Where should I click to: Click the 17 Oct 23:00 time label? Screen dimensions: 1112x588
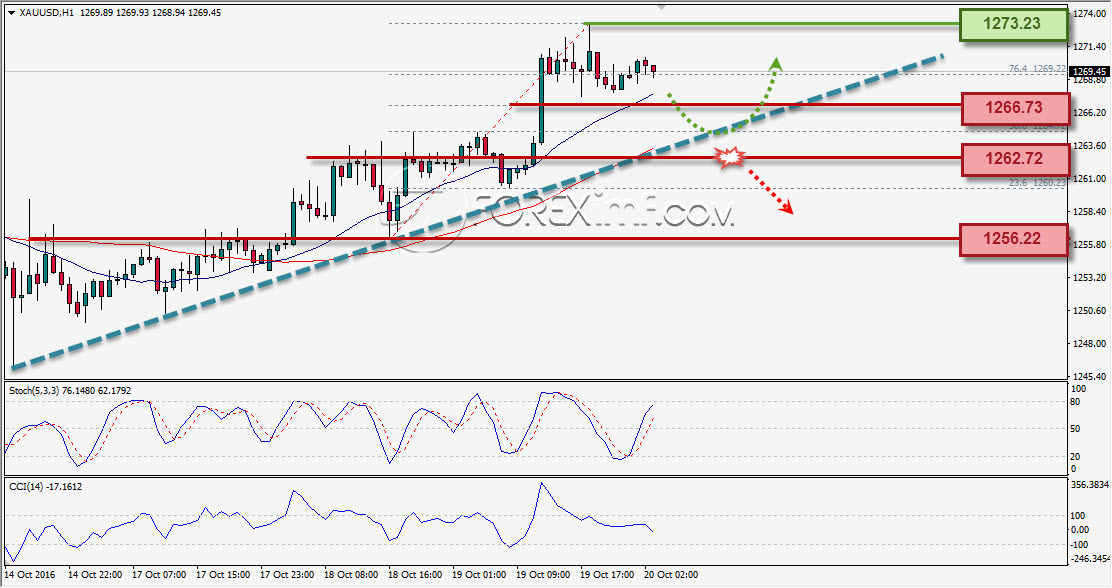(287, 575)
